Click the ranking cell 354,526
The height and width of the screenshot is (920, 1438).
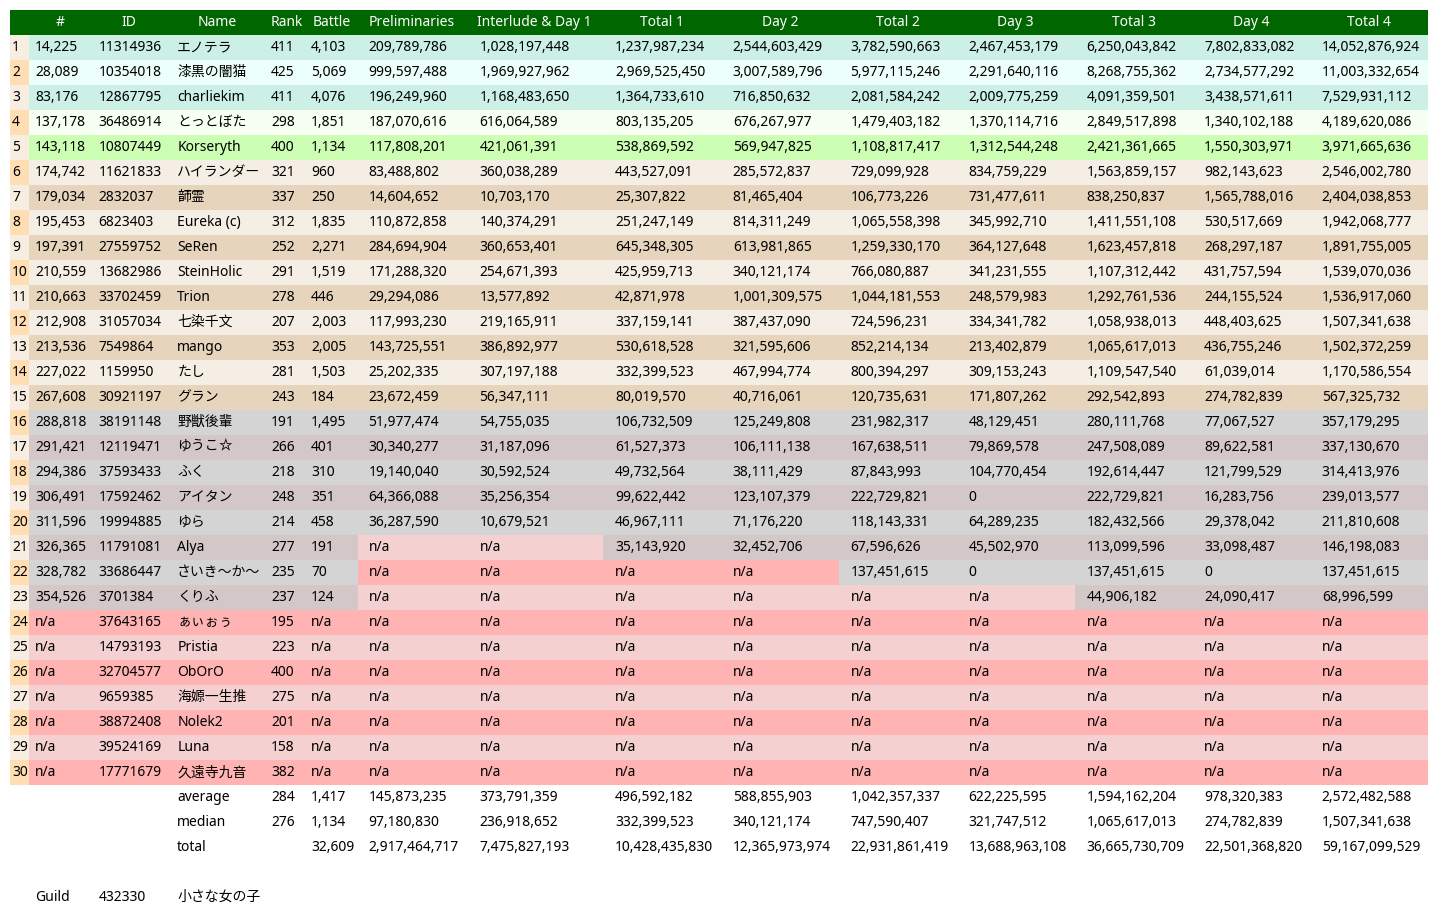(x=60, y=596)
